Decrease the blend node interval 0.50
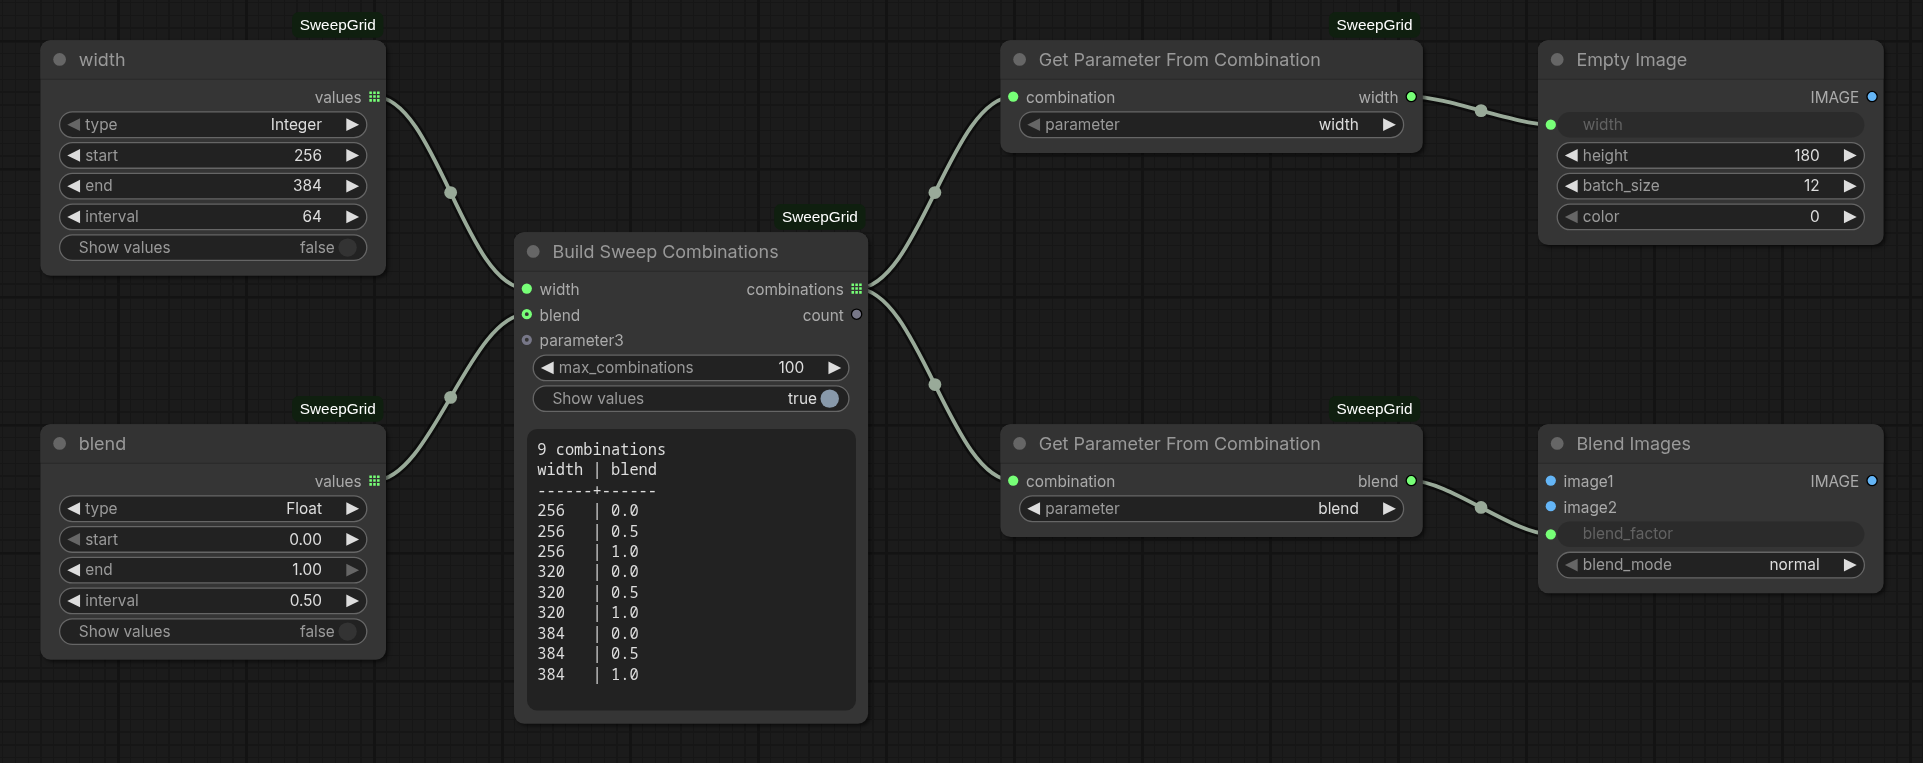This screenshot has height=763, width=1923. [74, 601]
